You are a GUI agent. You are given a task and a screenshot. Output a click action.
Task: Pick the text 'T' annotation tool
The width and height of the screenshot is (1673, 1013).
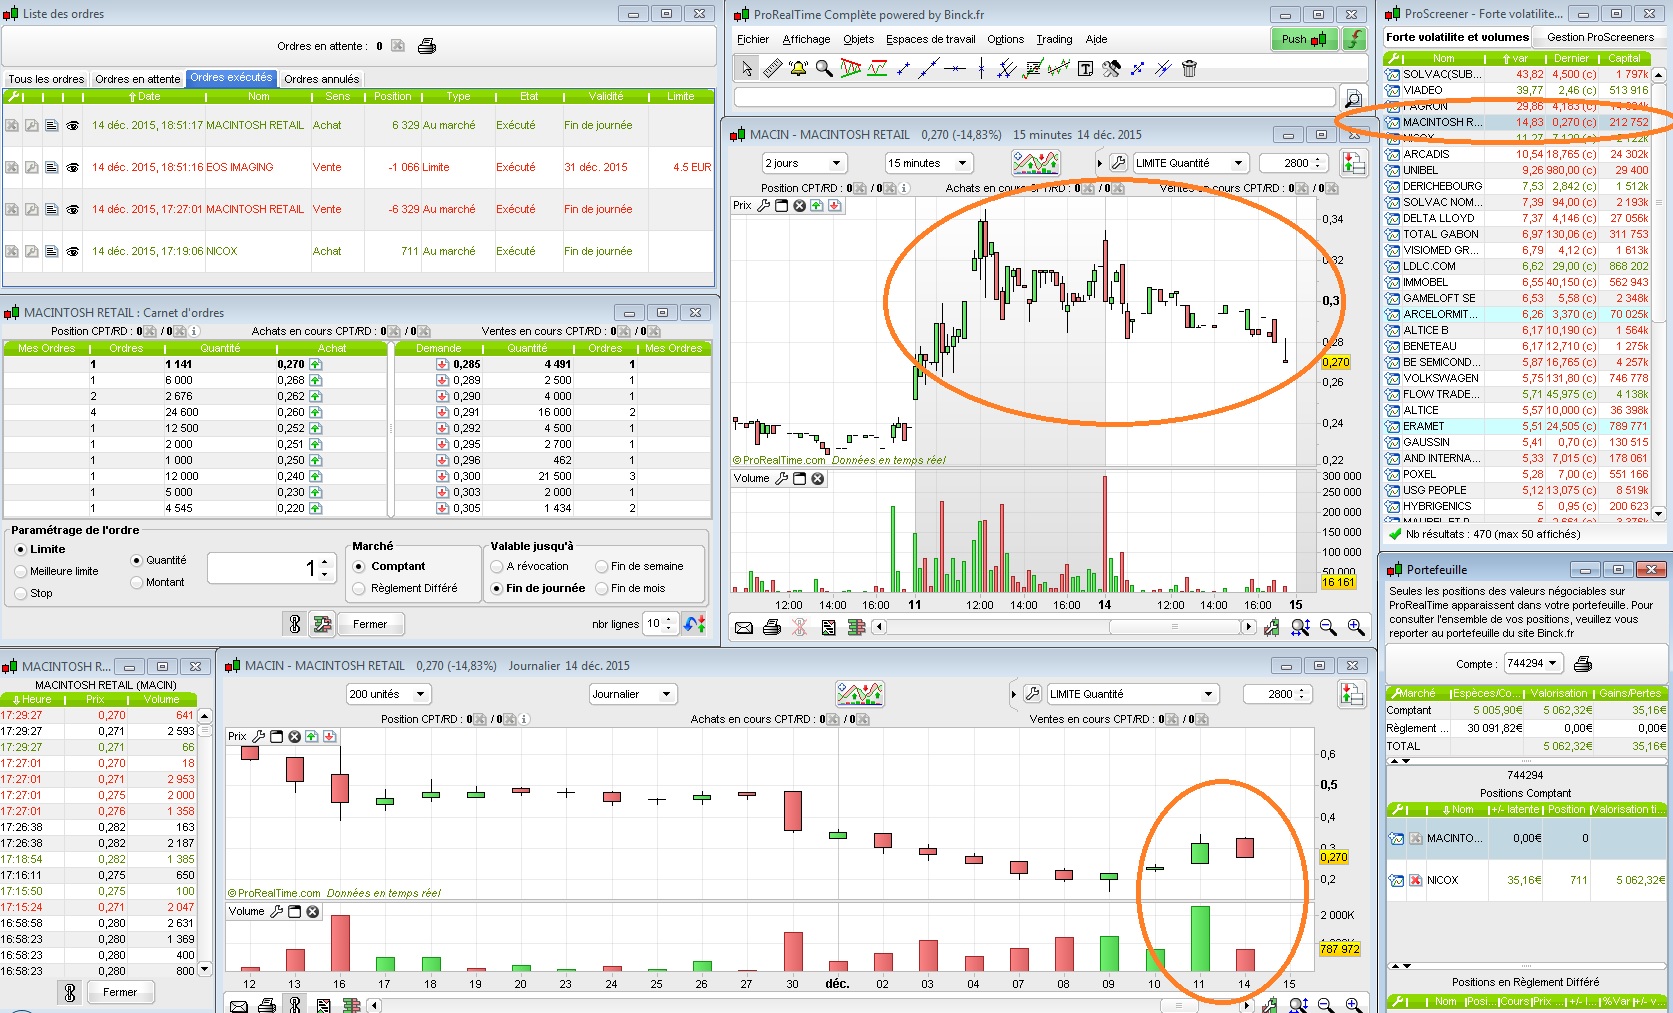pyautogui.click(x=1085, y=68)
